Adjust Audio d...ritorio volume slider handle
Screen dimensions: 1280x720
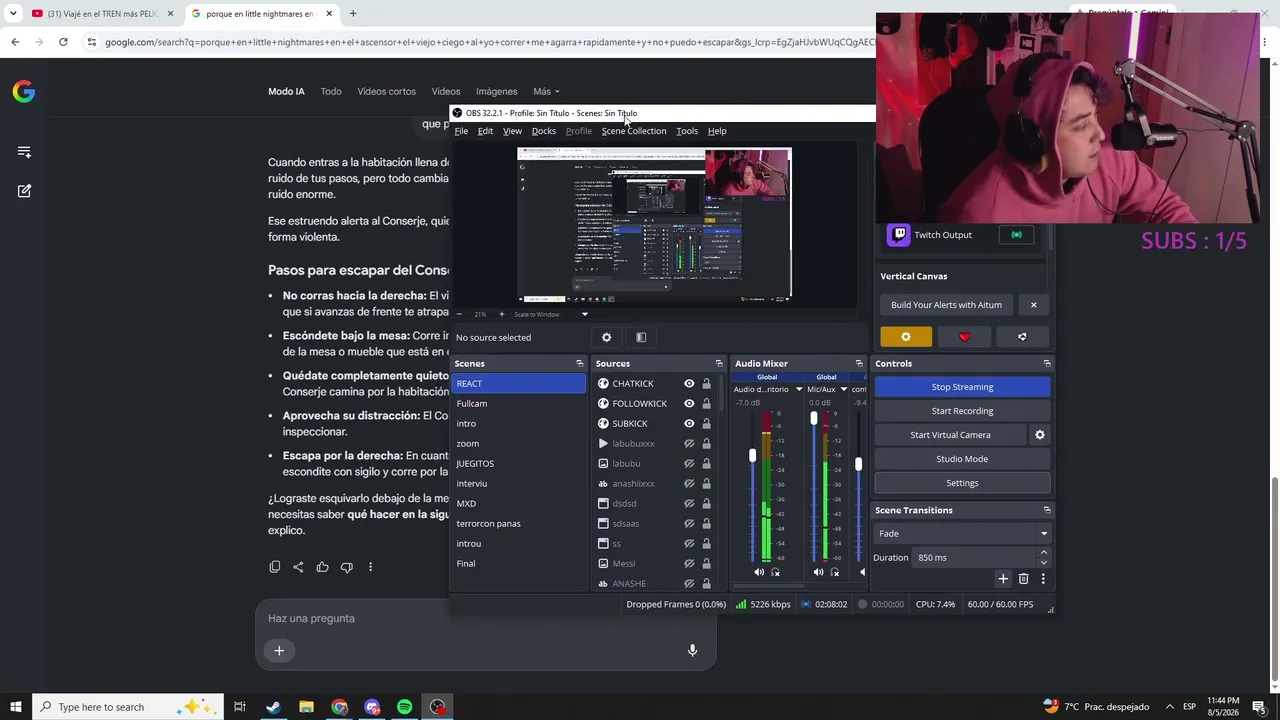coord(753,456)
